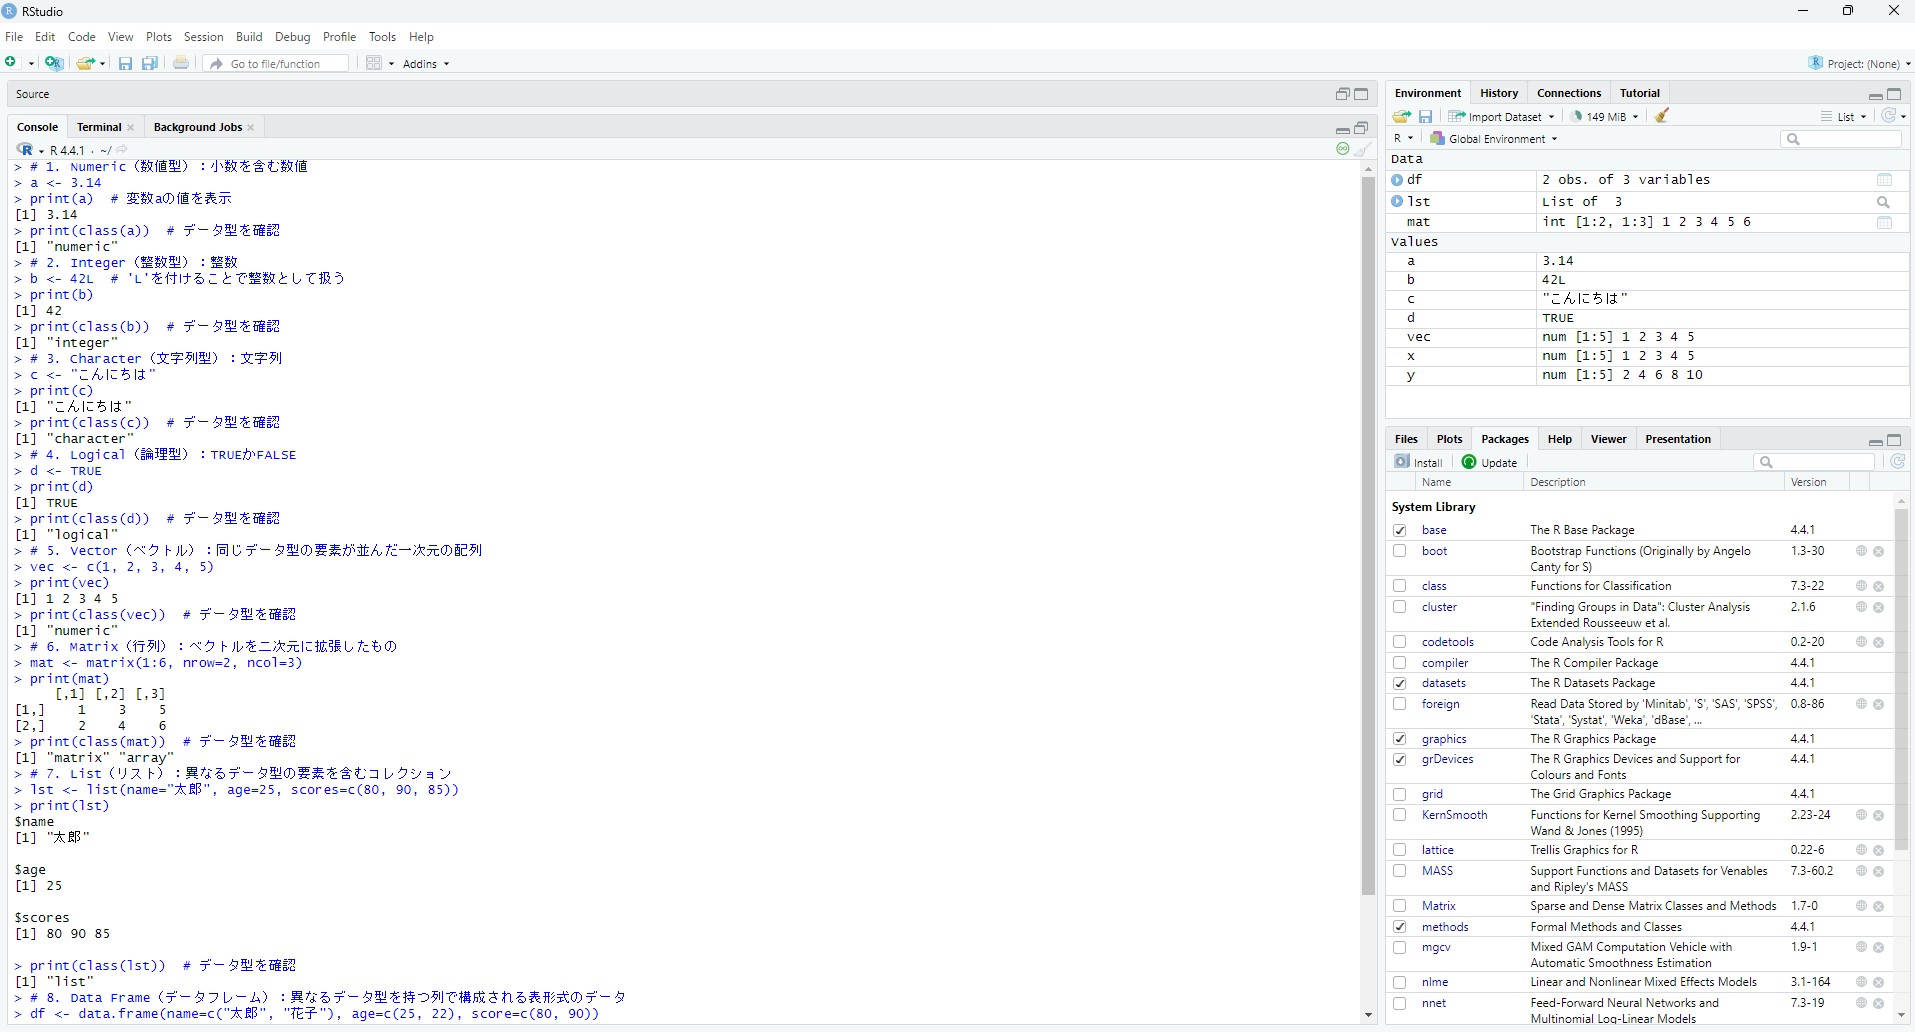The height and width of the screenshot is (1032, 1915).
Task: Uncheck the base package checkbox
Action: point(1400,530)
